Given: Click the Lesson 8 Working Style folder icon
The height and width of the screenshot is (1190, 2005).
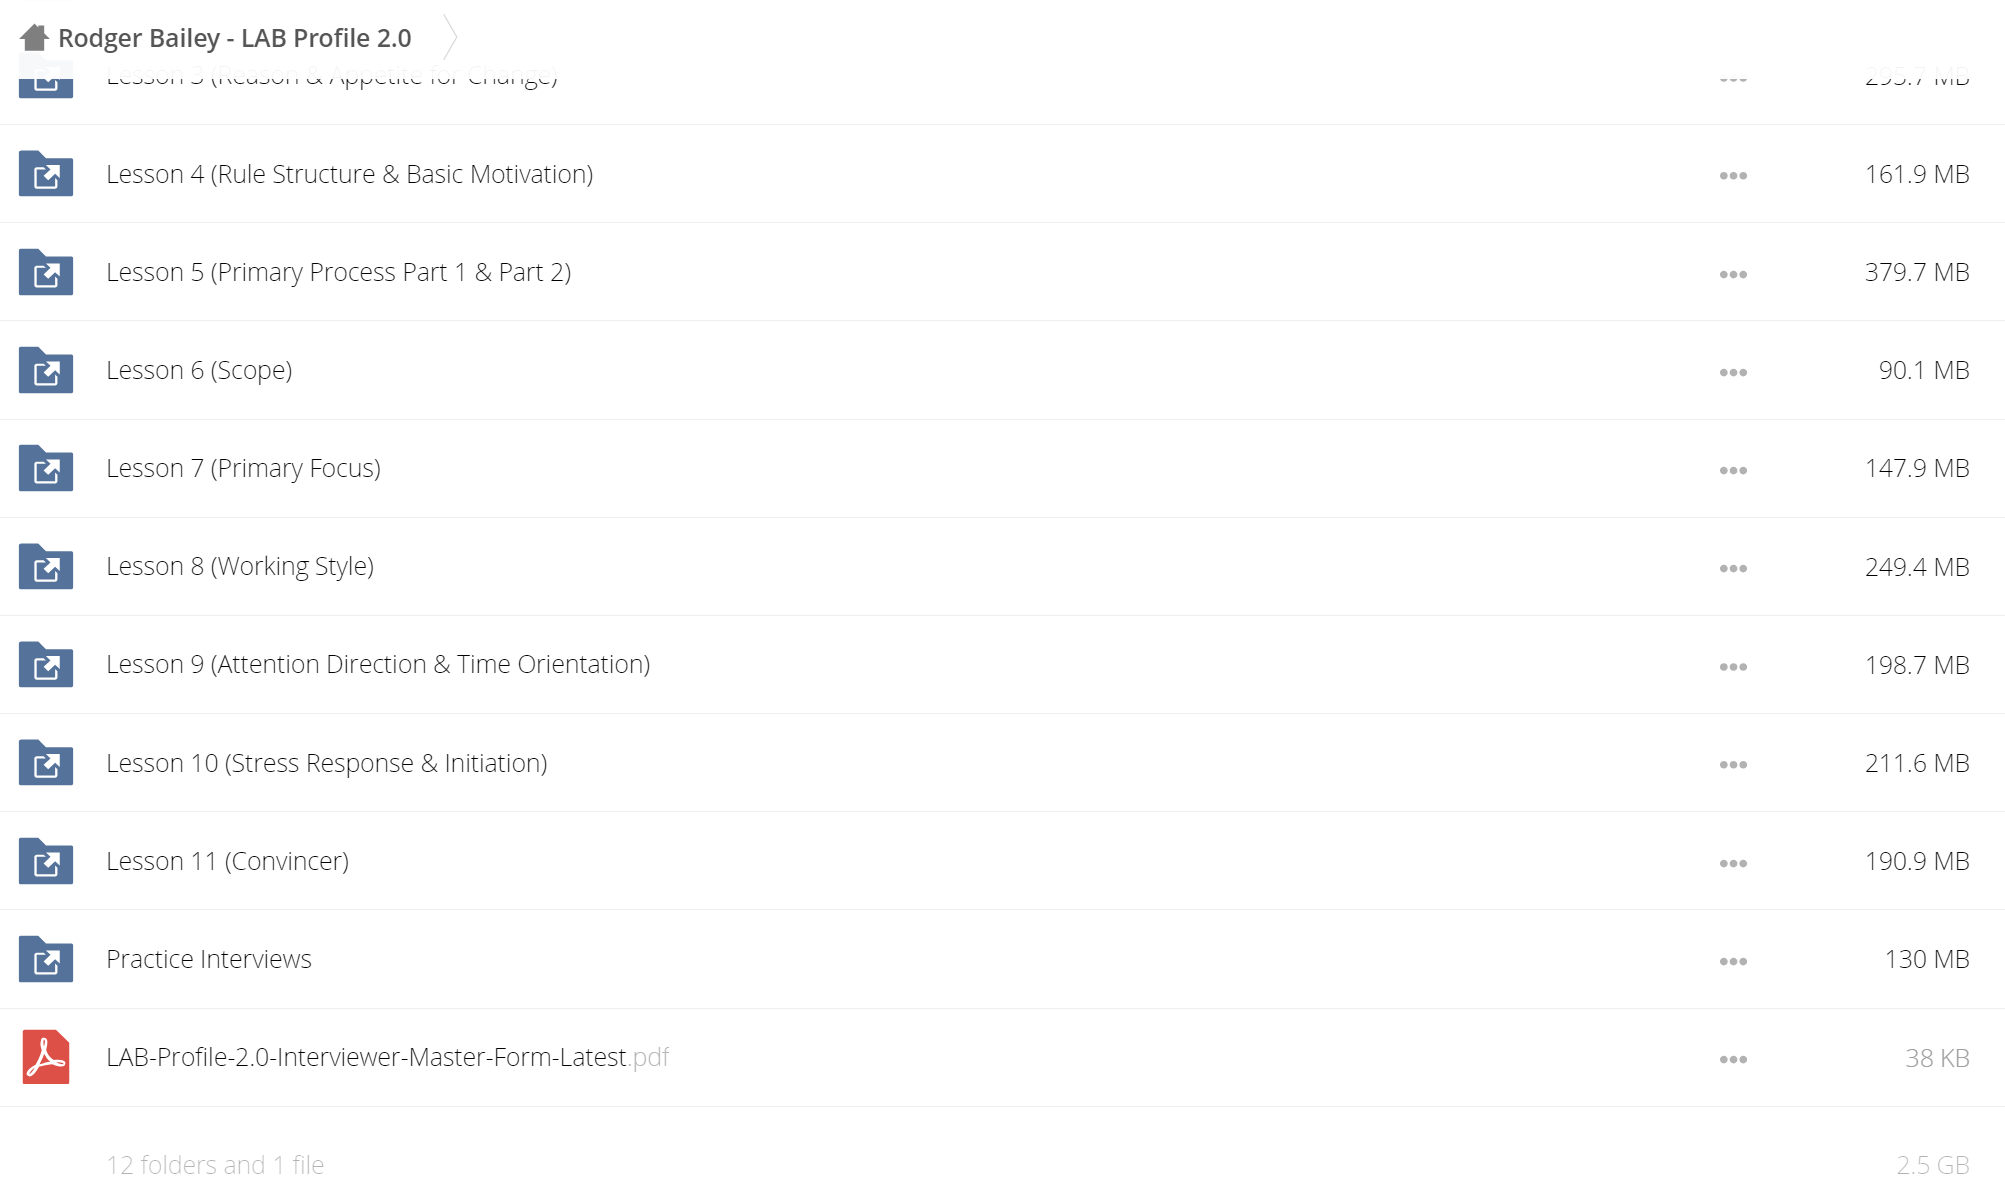Looking at the screenshot, I should 46,566.
